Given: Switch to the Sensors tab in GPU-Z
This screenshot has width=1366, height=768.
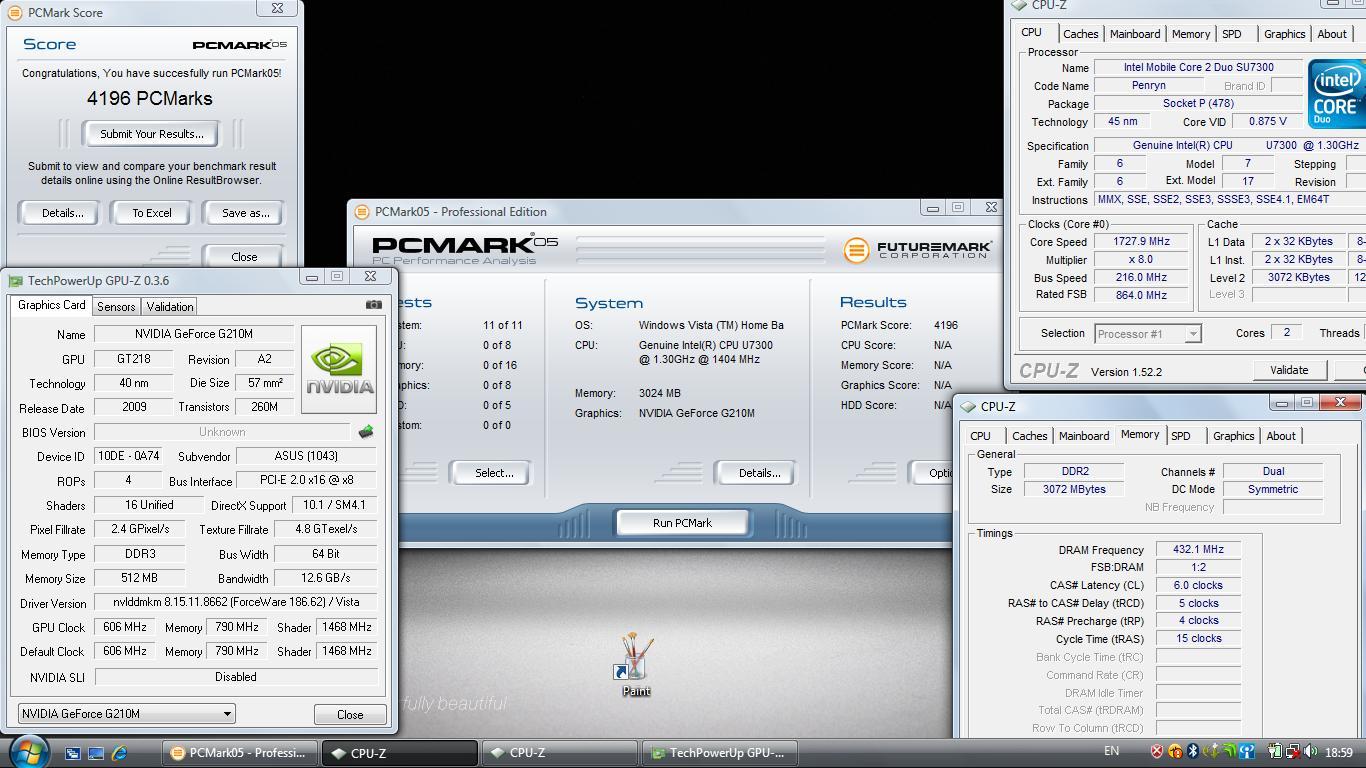Looking at the screenshot, I should (116, 306).
